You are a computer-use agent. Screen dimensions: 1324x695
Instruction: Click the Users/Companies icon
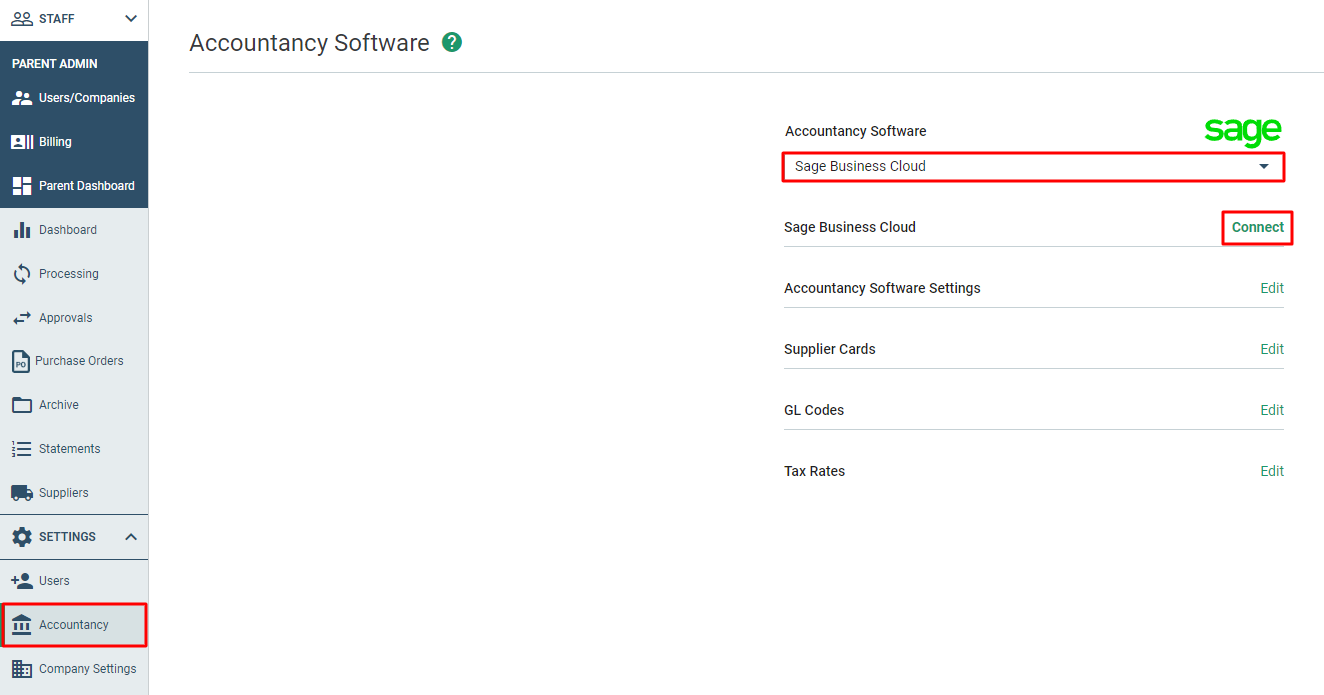[22, 98]
